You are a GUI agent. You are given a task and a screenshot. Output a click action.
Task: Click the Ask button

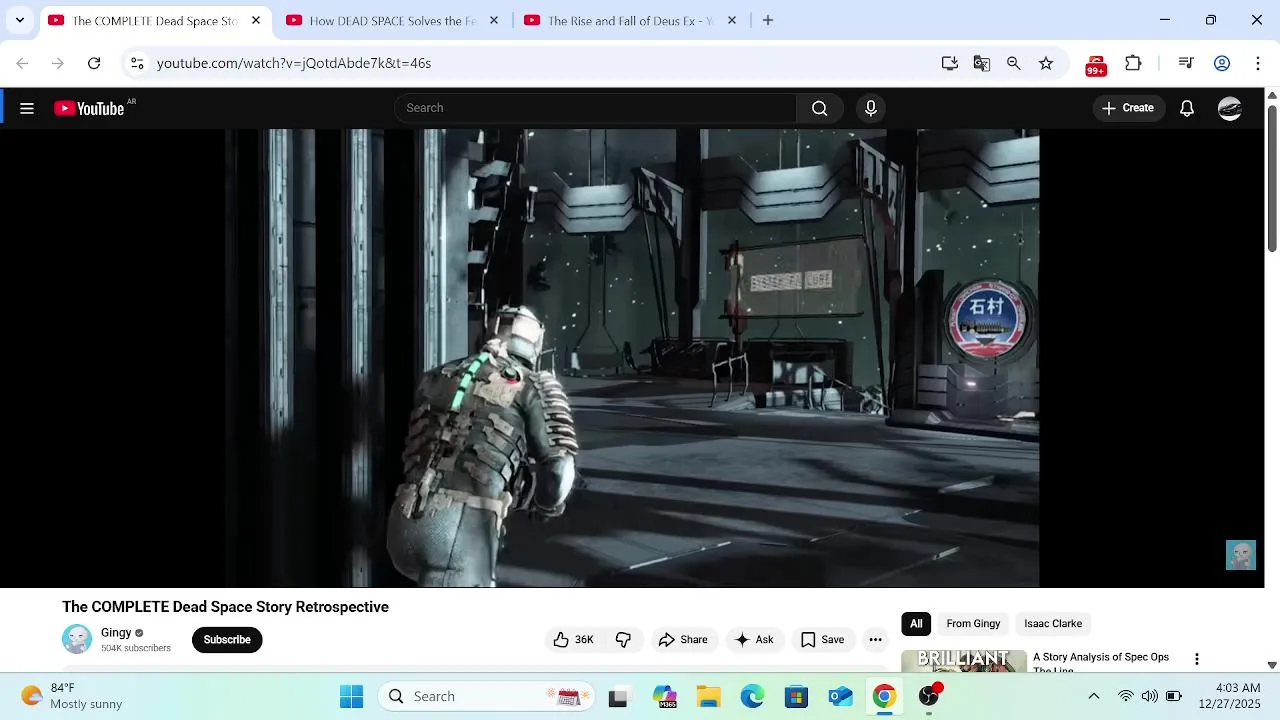click(754, 640)
